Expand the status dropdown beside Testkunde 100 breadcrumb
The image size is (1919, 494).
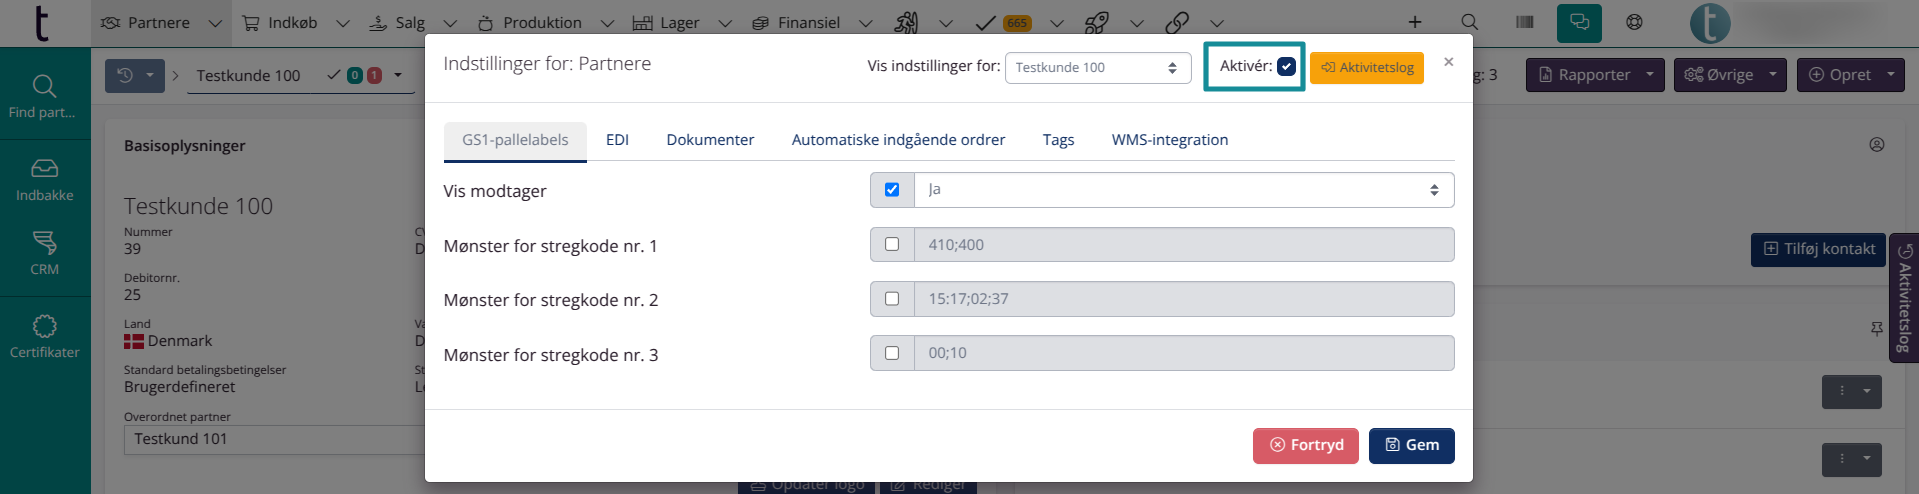tap(398, 75)
